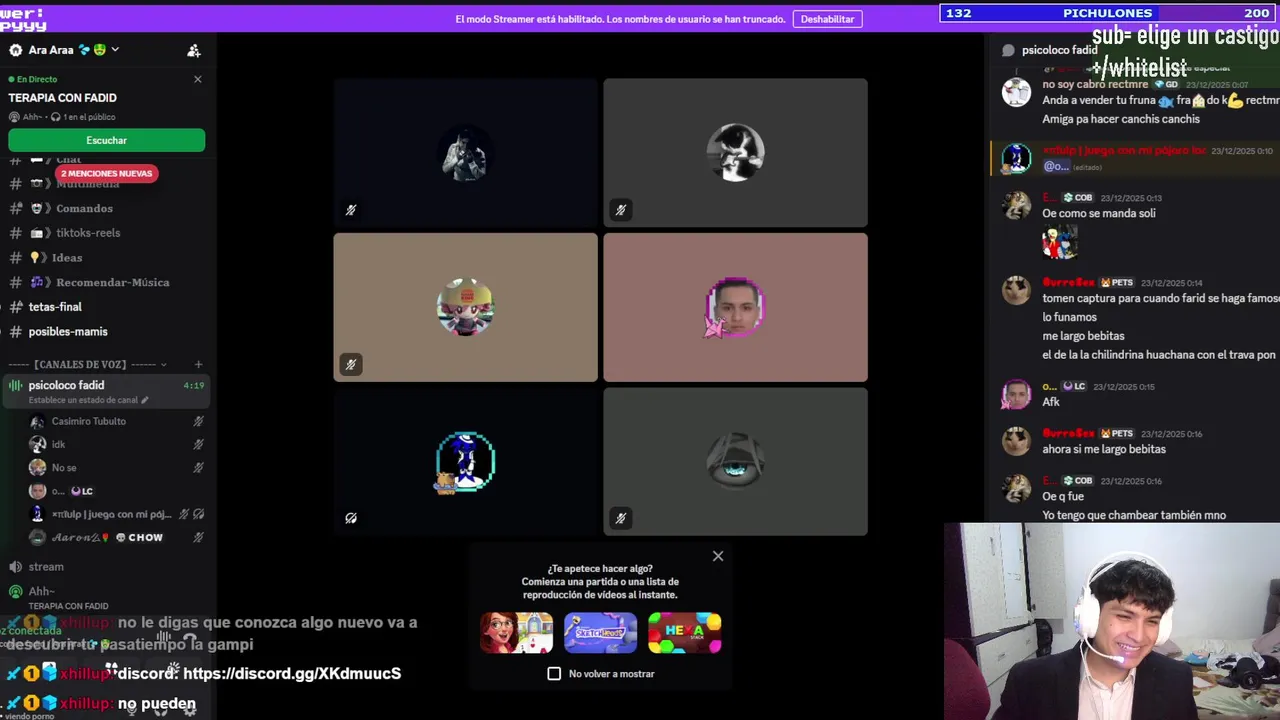Launch the Hexa Stack activity
The width and height of the screenshot is (1280, 720).
pos(684,633)
